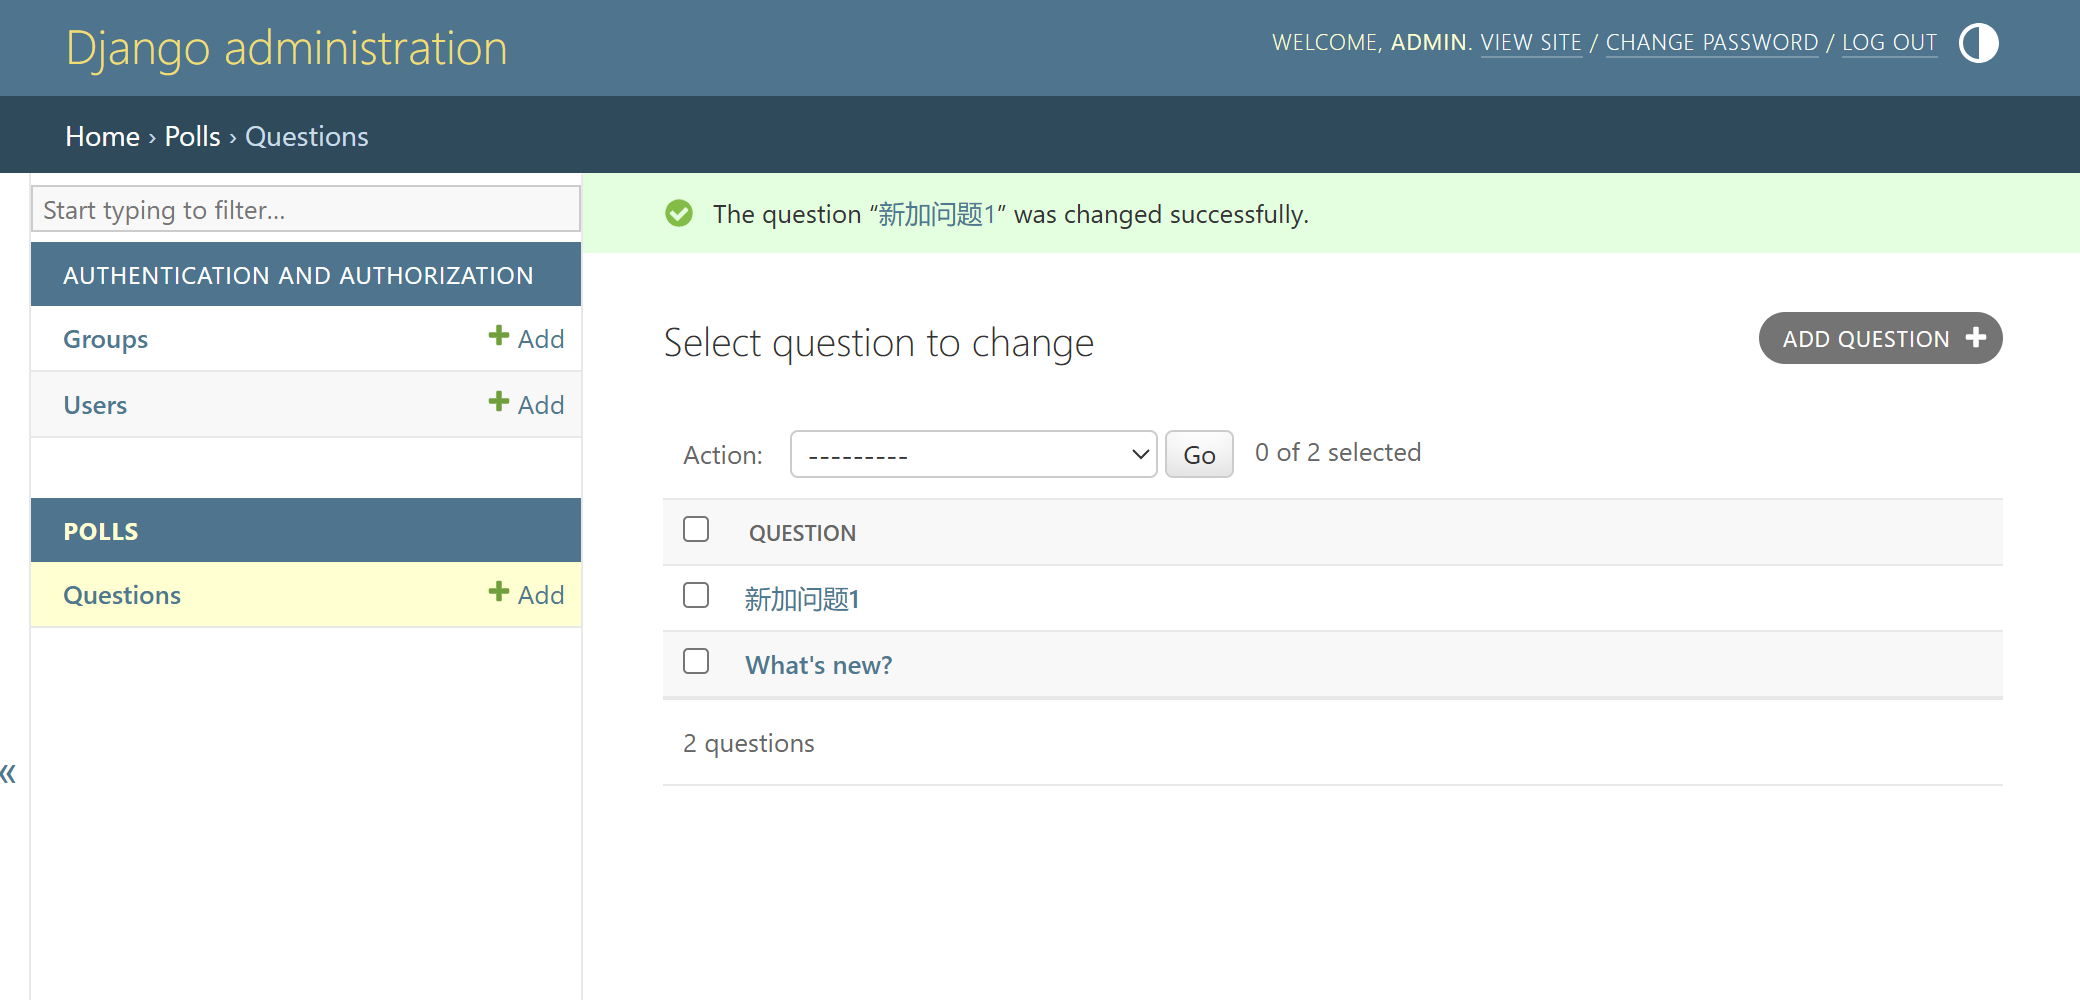
Task: Tick the select-all checkbox in the header
Action: (696, 530)
